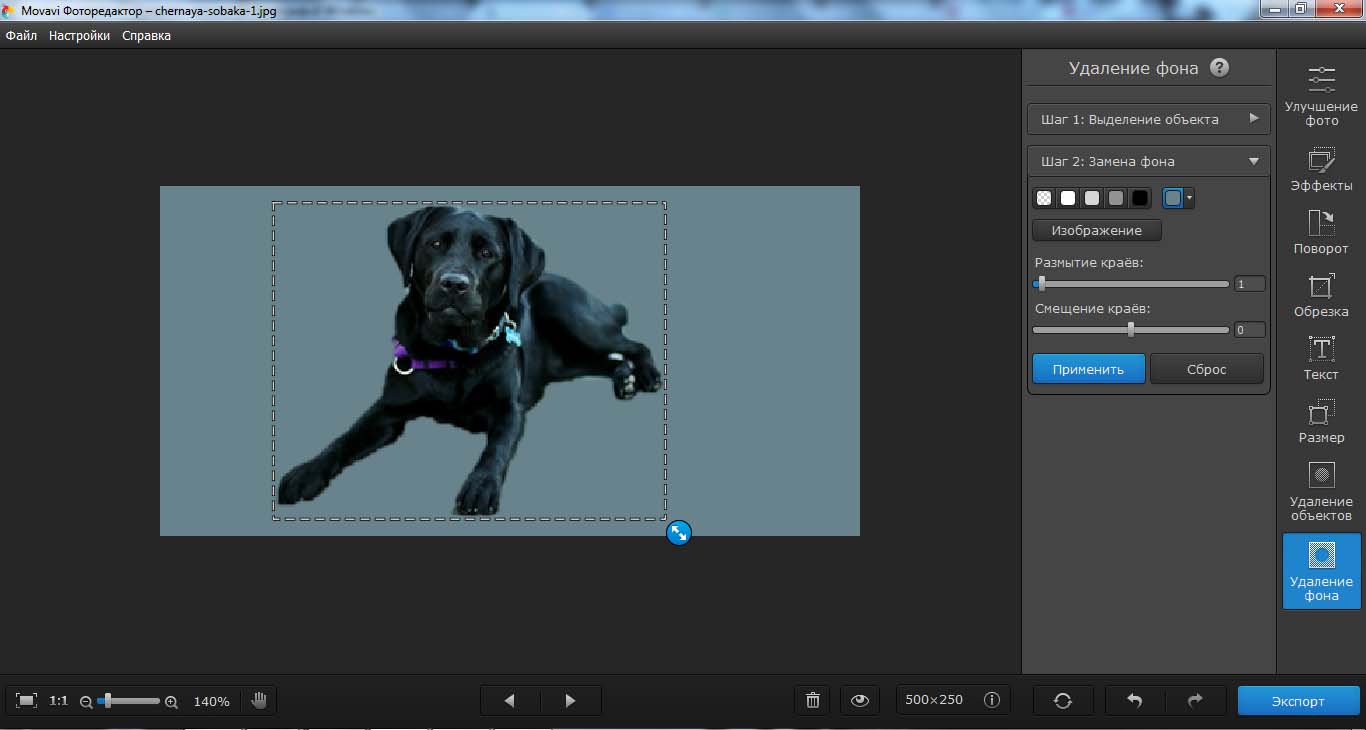Redo the last action
Image resolution: width=1366 pixels, height=730 pixels.
tap(1195, 701)
